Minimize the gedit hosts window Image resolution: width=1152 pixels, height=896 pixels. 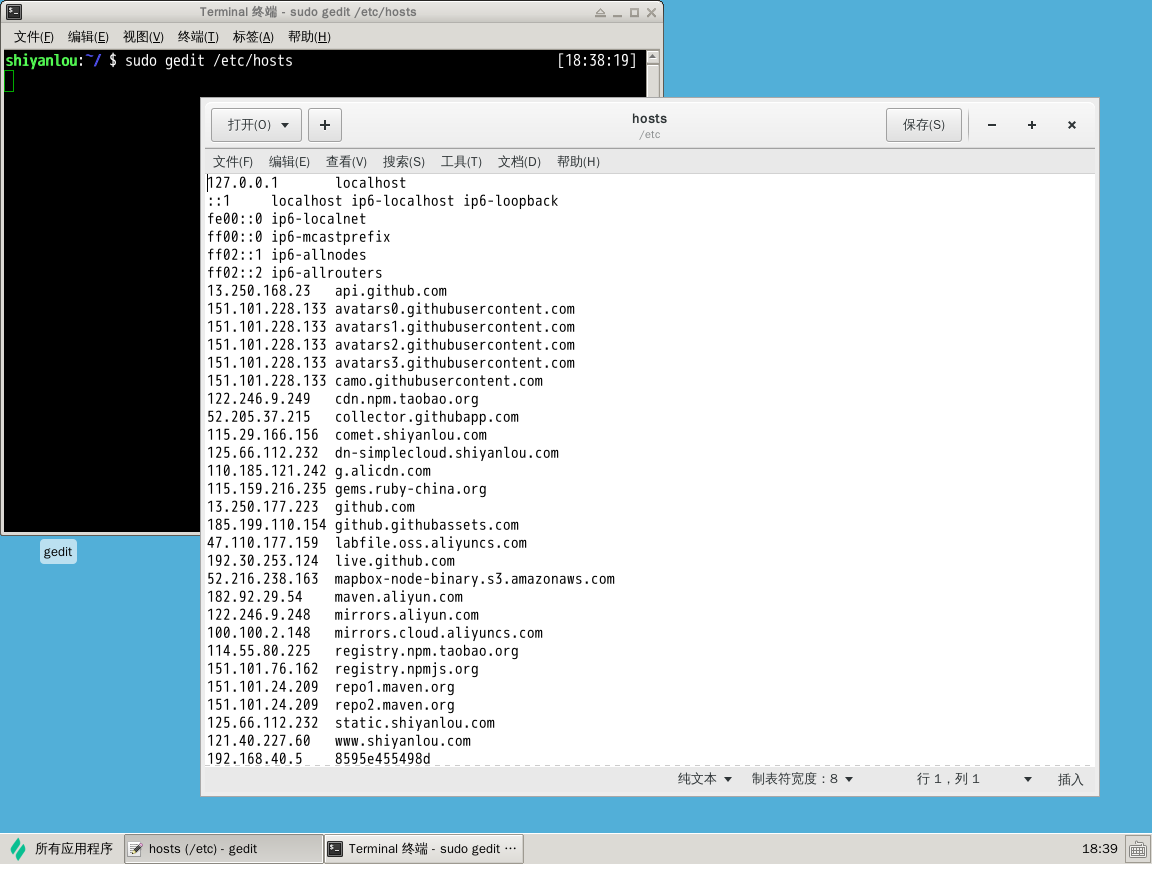991,125
